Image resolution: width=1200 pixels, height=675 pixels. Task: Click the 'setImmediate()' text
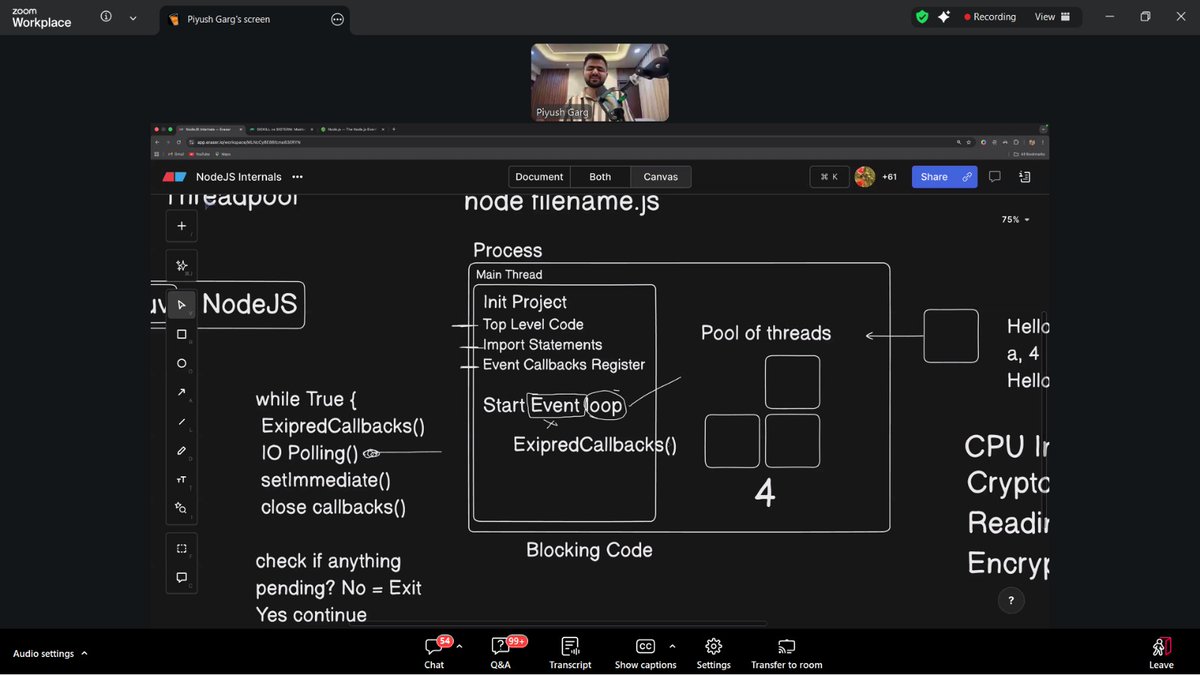tap(326, 480)
